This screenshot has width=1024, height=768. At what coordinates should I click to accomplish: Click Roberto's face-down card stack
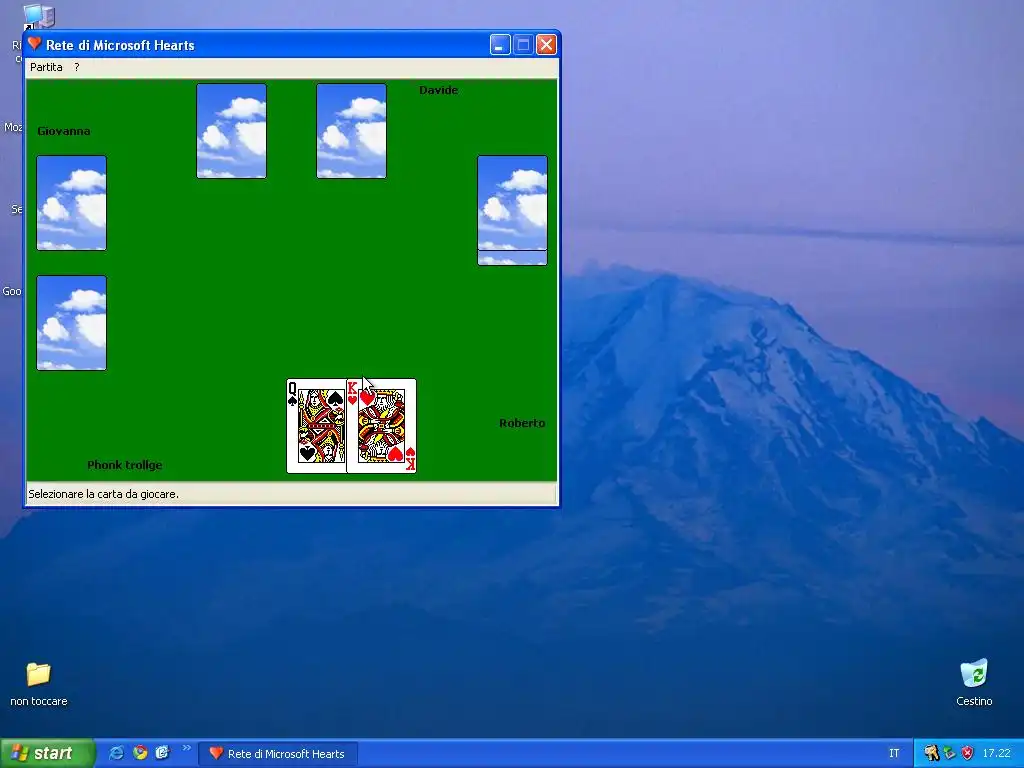point(512,210)
